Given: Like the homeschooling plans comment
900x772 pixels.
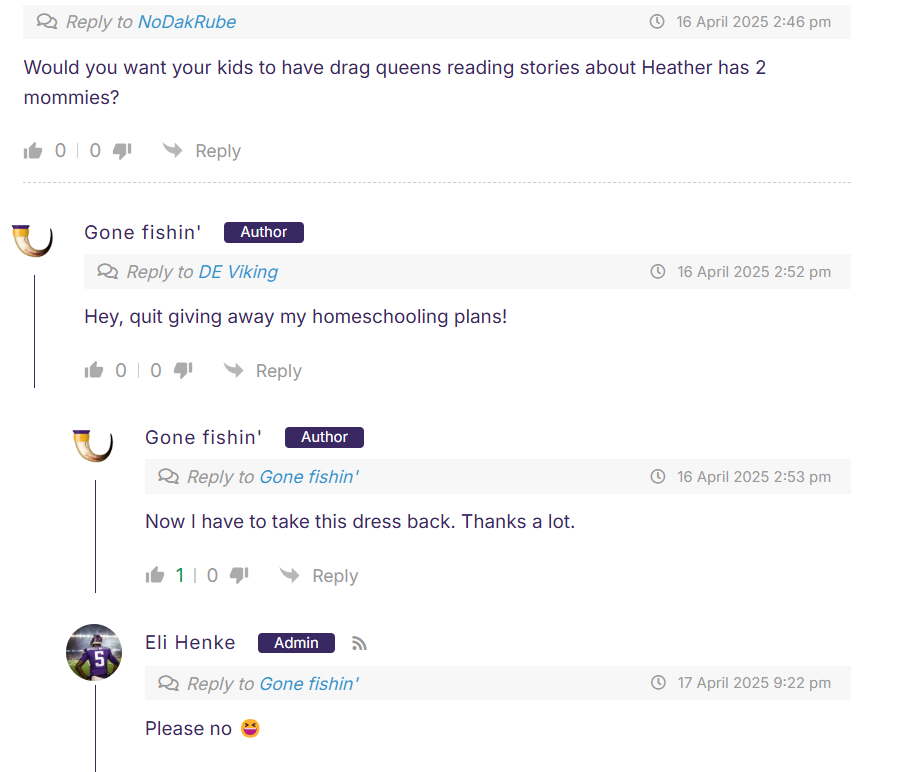Looking at the screenshot, I should point(94,370).
